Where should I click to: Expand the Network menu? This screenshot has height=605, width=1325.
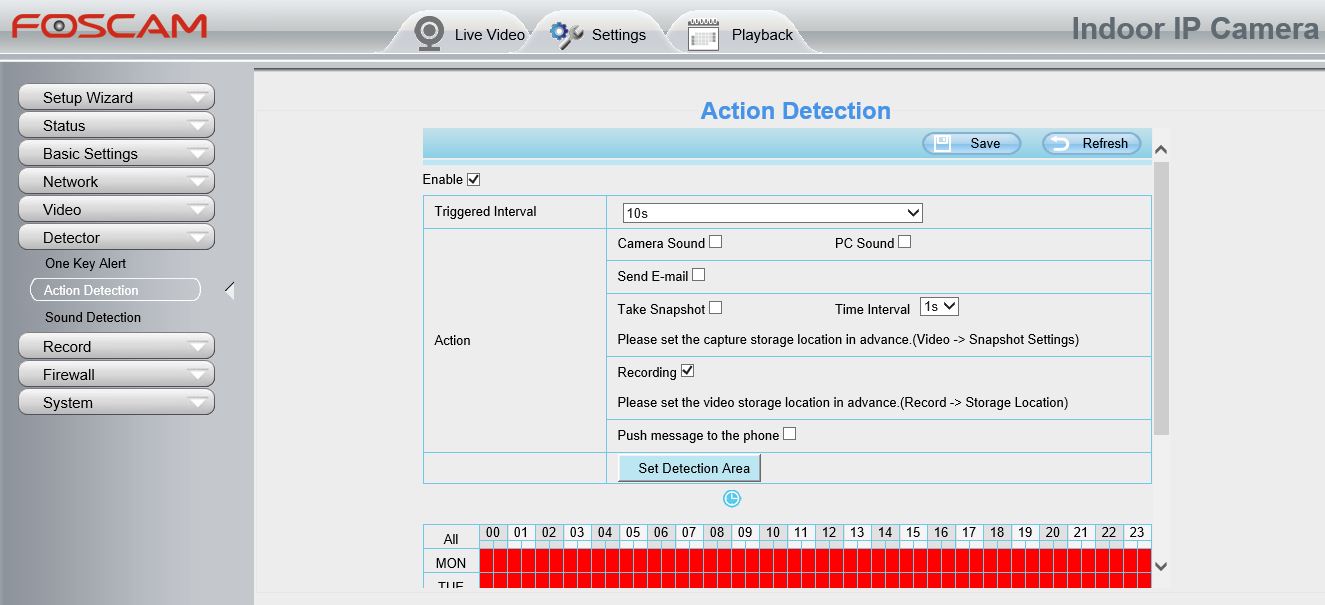(116, 181)
